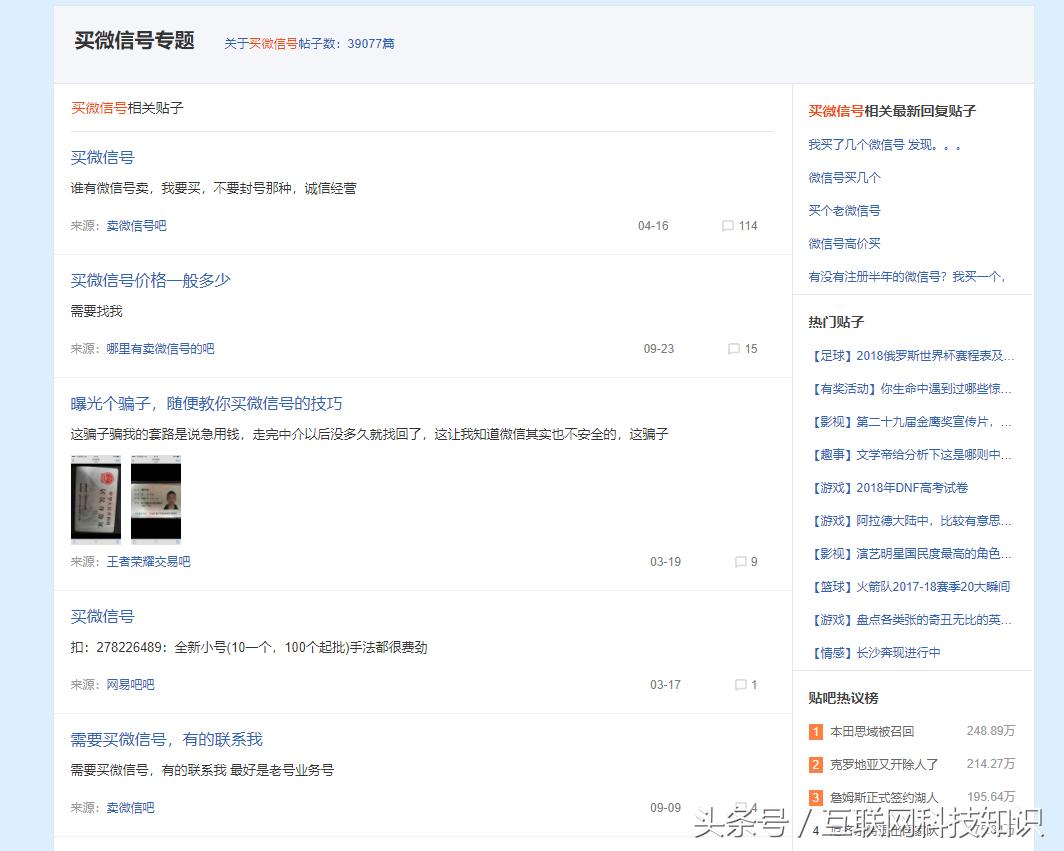Open 哪里有卖微信号的吧 source link

click(x=159, y=349)
